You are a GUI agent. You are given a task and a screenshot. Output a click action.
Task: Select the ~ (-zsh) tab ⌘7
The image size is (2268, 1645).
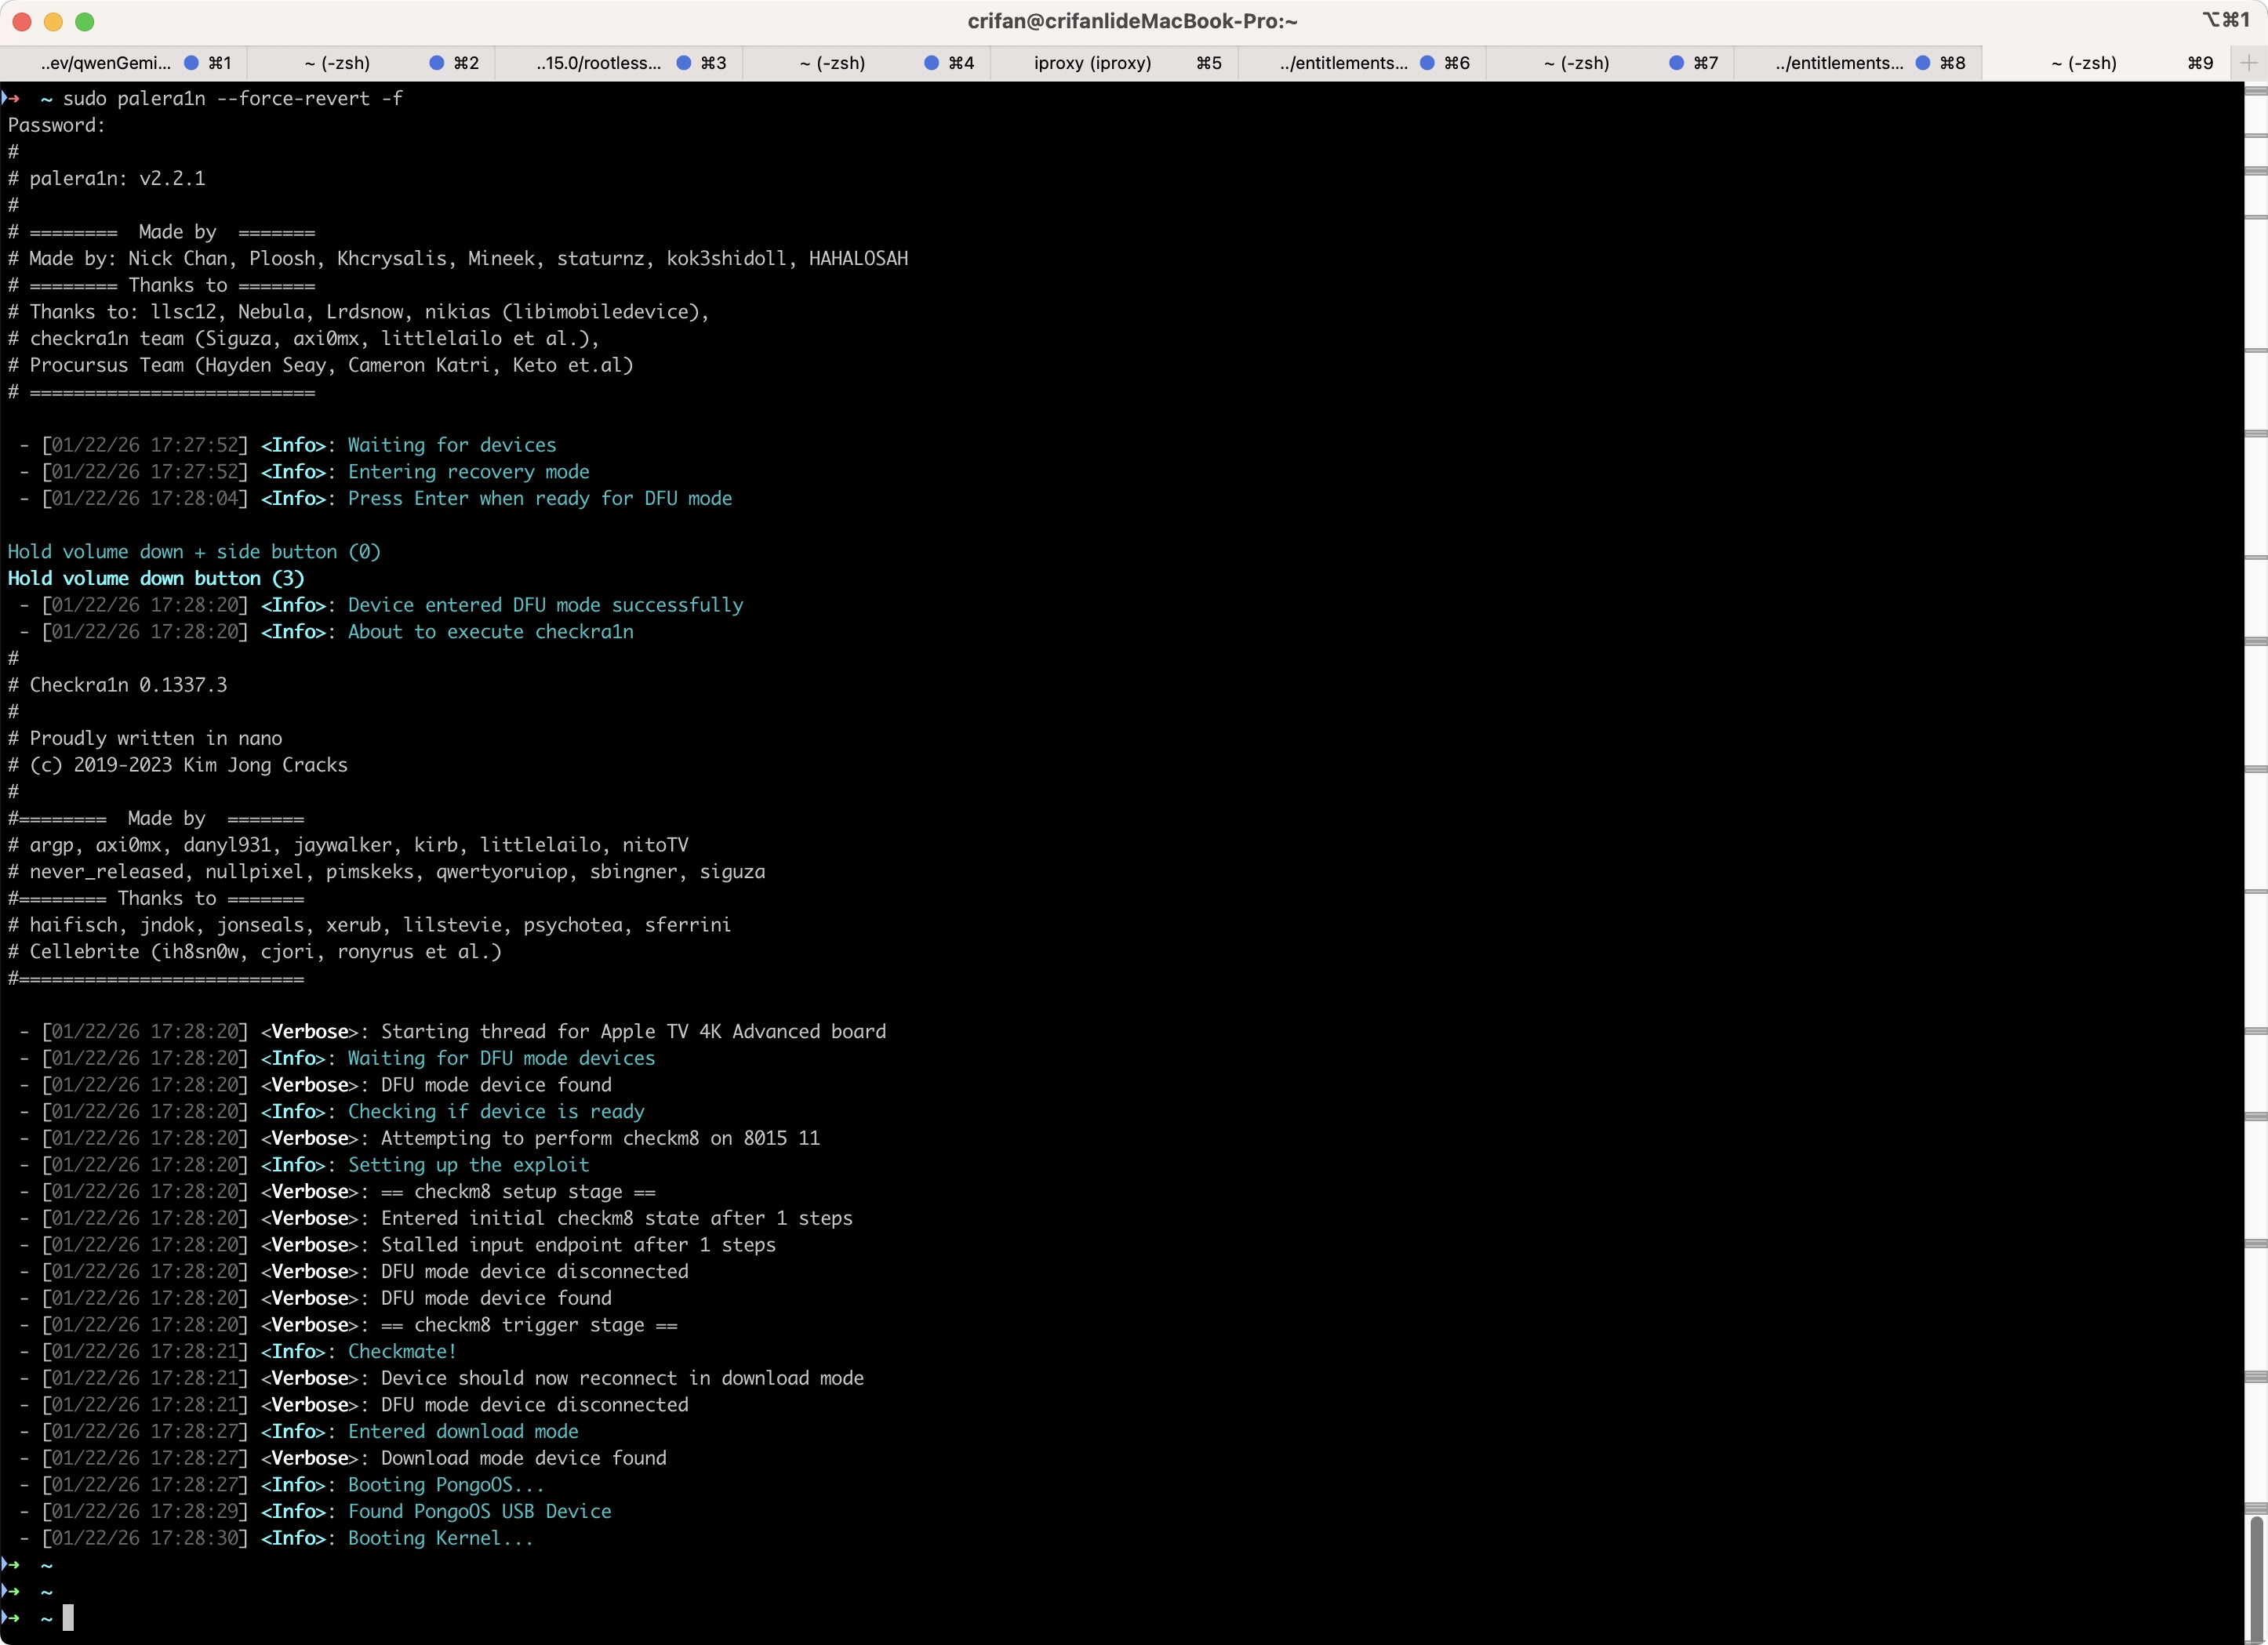[x=1610, y=63]
